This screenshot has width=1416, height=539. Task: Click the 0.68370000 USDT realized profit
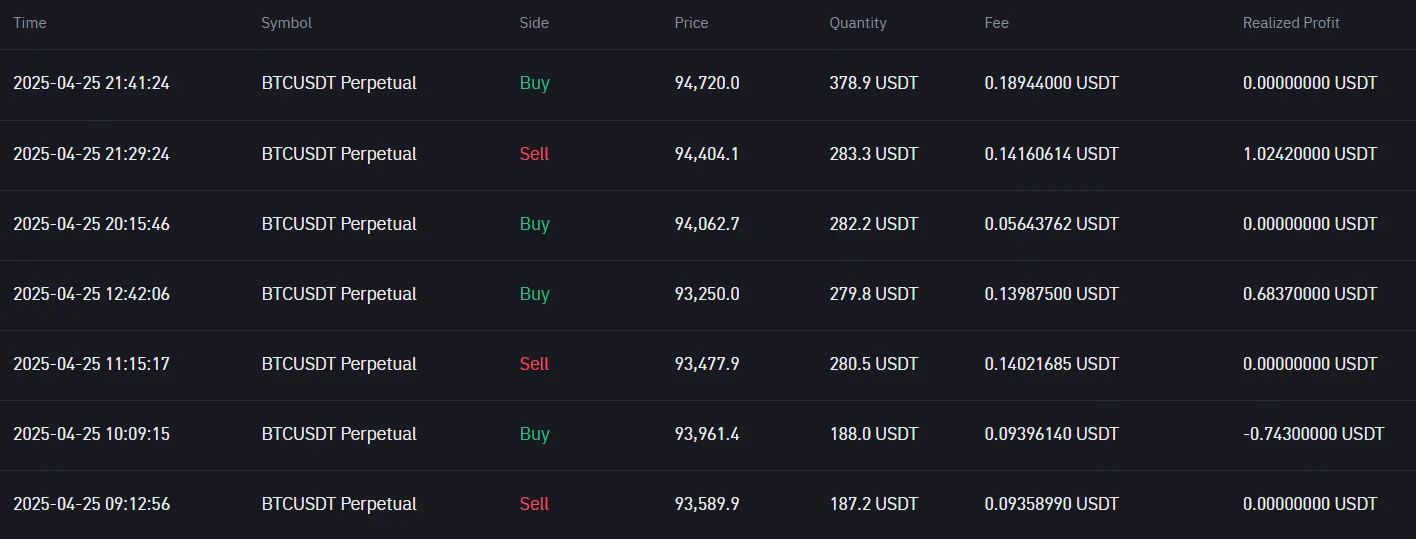pos(1309,294)
